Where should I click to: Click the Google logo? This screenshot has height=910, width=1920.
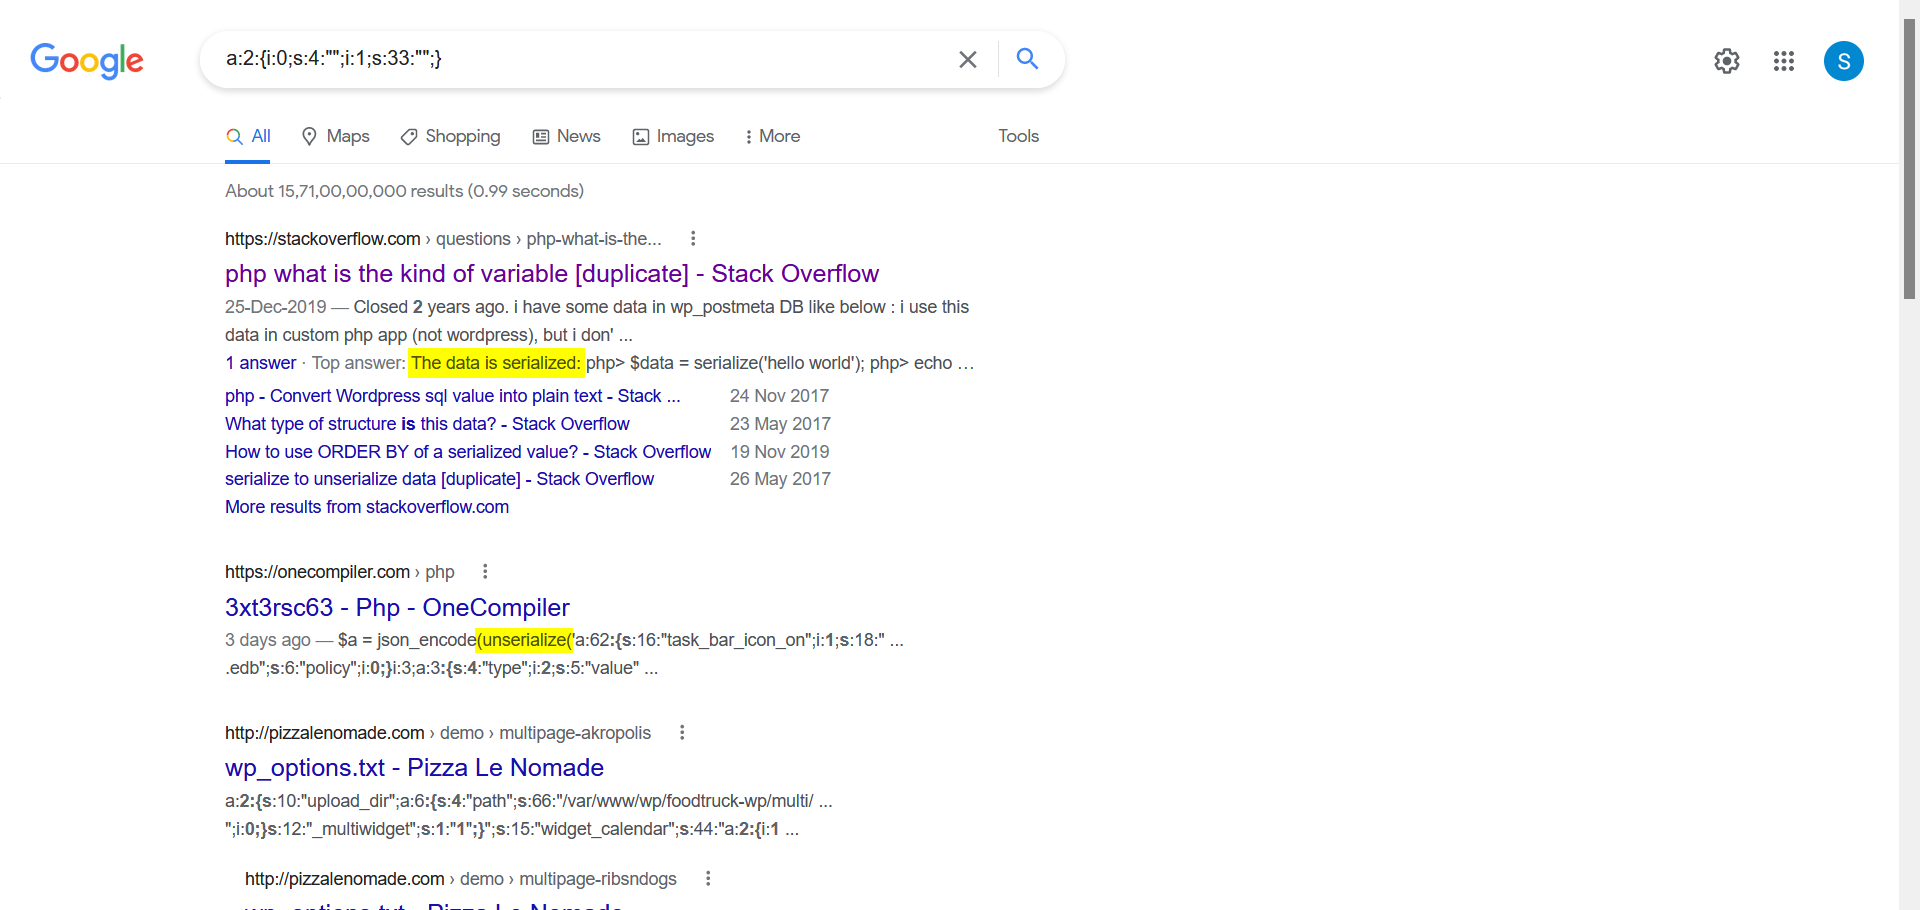[87, 60]
